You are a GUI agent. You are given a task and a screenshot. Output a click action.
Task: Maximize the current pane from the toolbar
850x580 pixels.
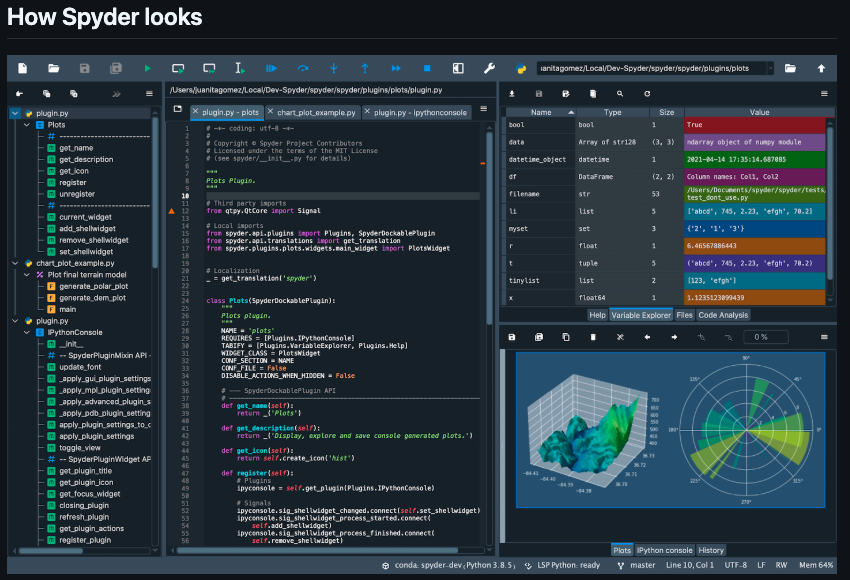[x=458, y=68]
